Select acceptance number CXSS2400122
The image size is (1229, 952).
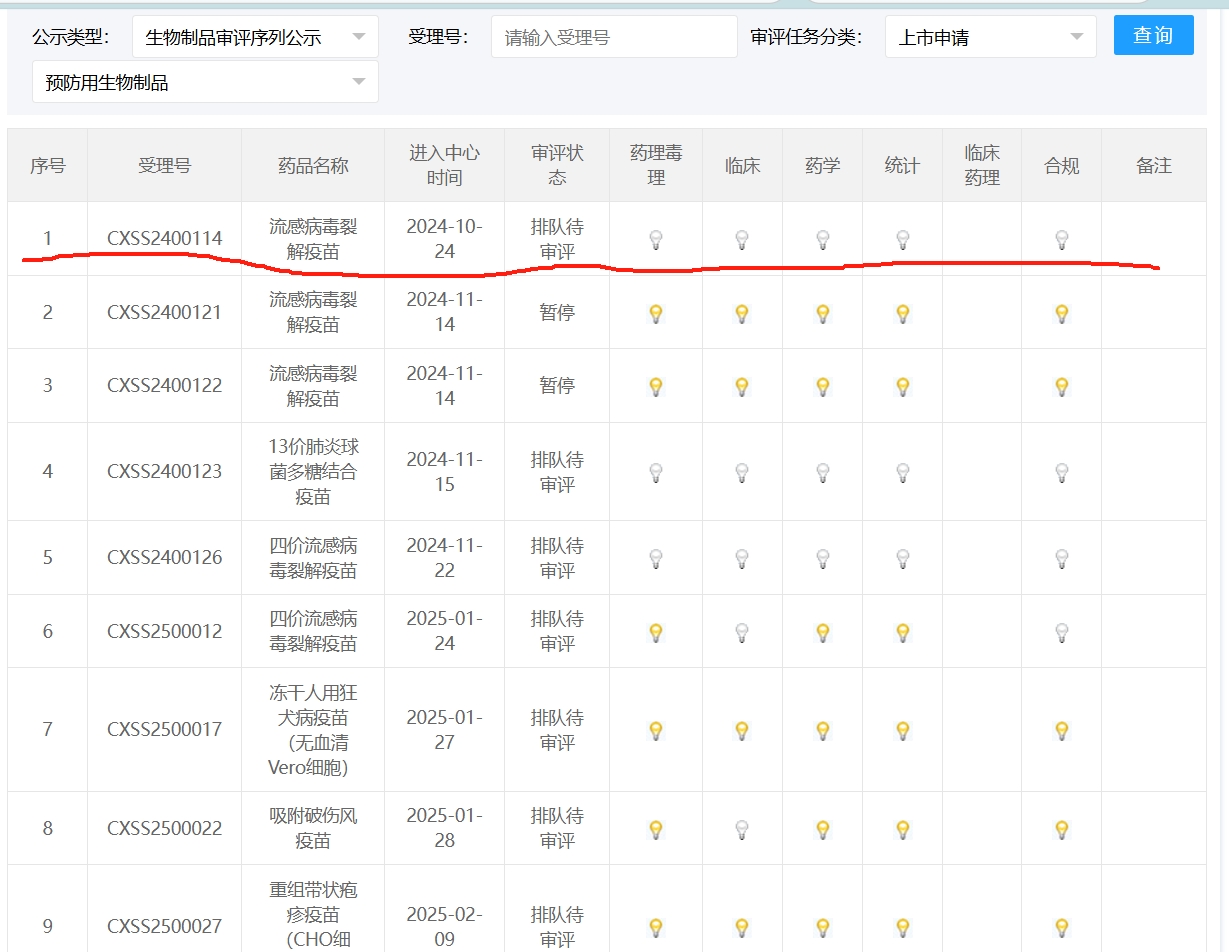(165, 385)
